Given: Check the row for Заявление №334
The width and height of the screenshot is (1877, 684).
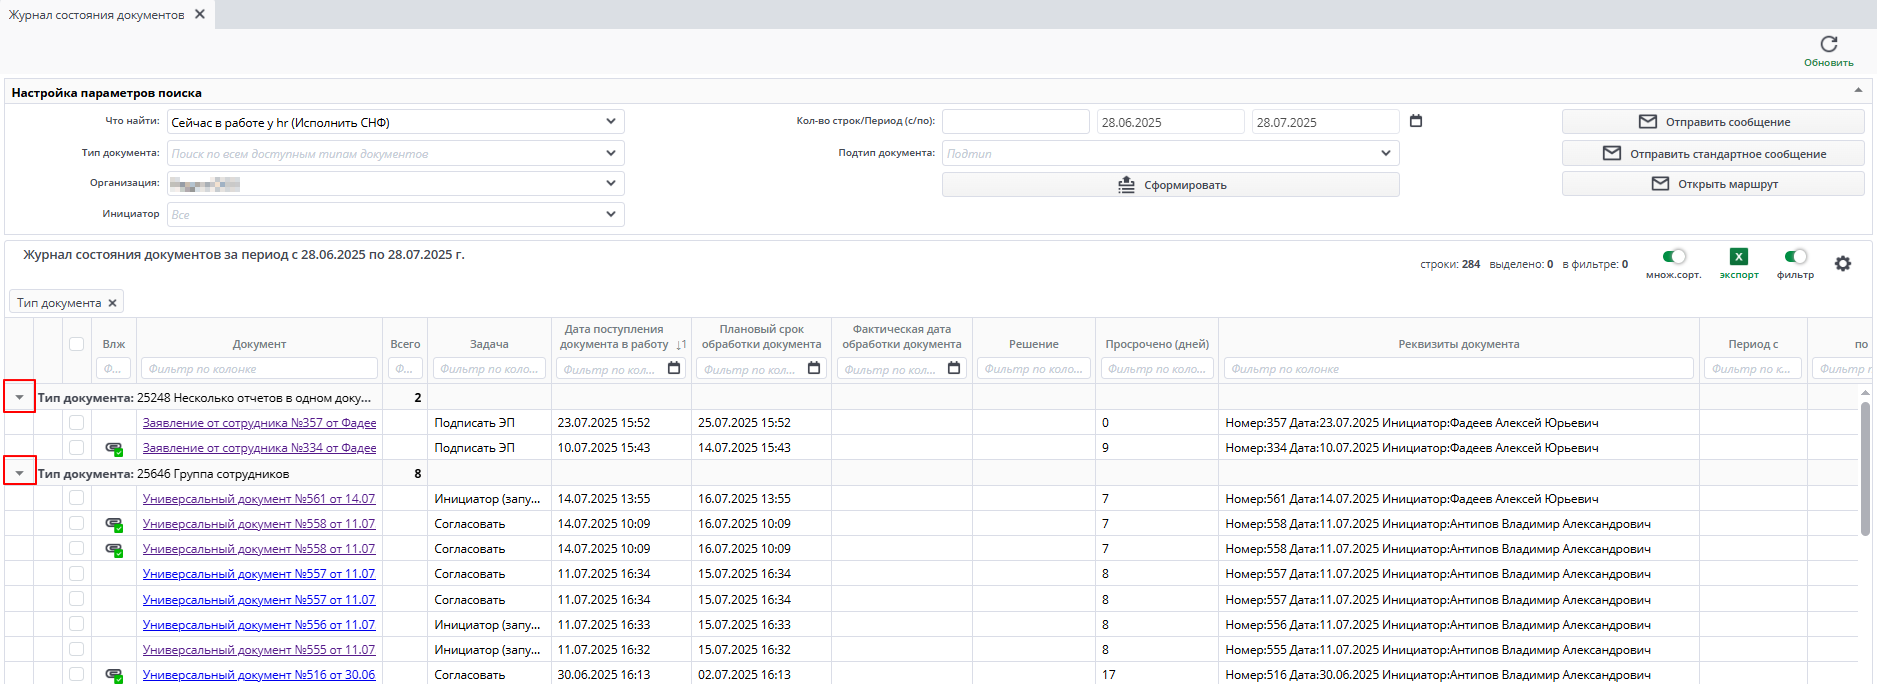Looking at the screenshot, I should [76, 448].
